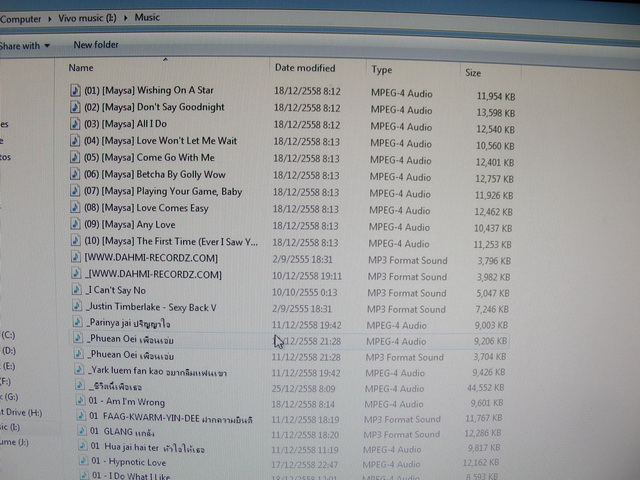The image size is (640, 480).
Task: Click Music in the address path
Action: (x=147, y=17)
